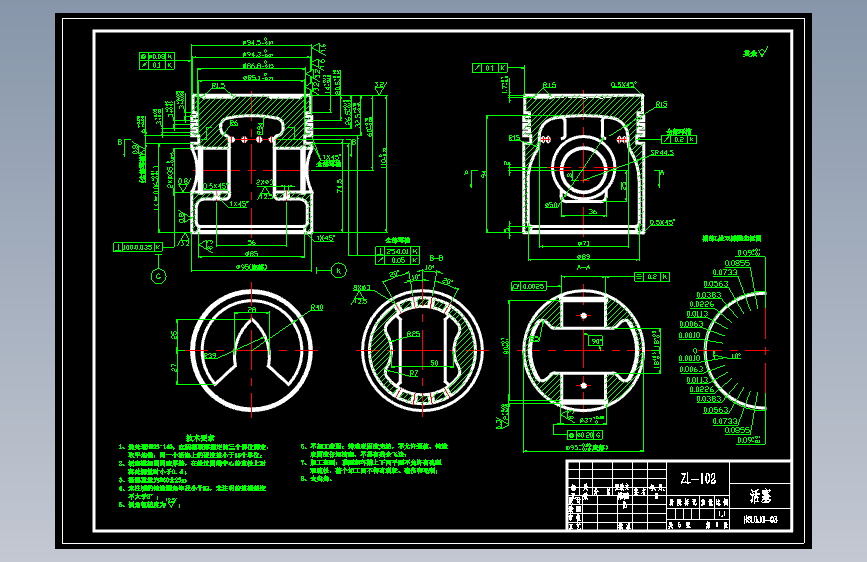Viewport: 867px width, 562px height.
Task: Click the circled K datum symbol
Action: pyautogui.click(x=339, y=270)
